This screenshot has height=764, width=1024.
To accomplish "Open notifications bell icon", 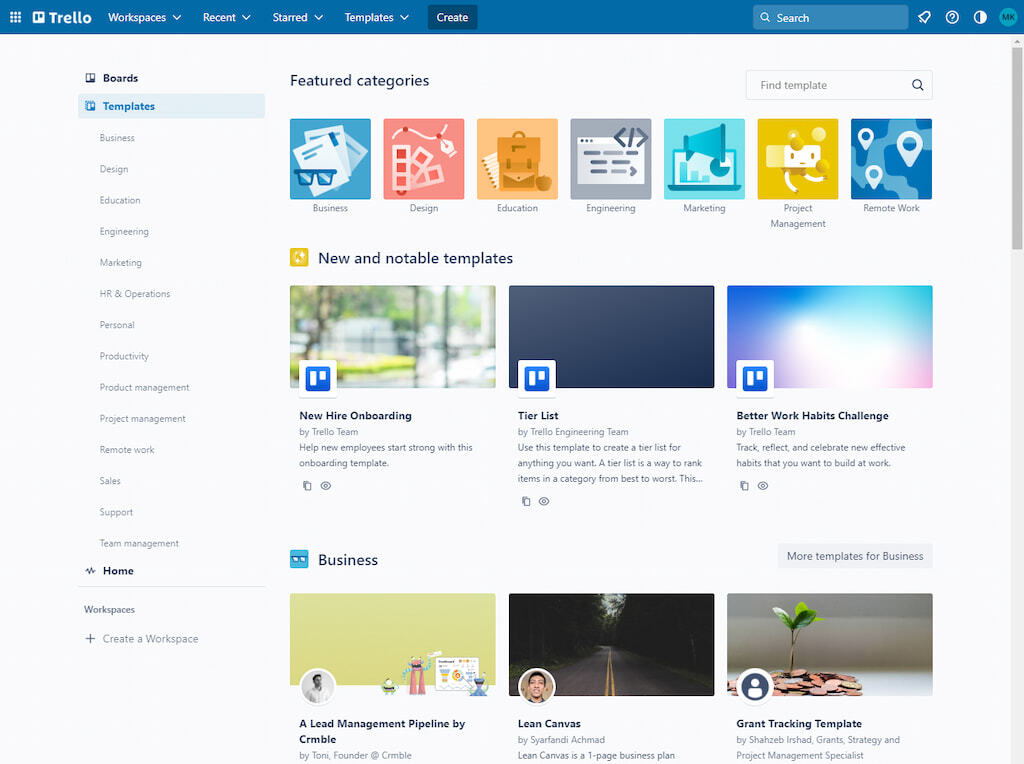I will [x=924, y=17].
